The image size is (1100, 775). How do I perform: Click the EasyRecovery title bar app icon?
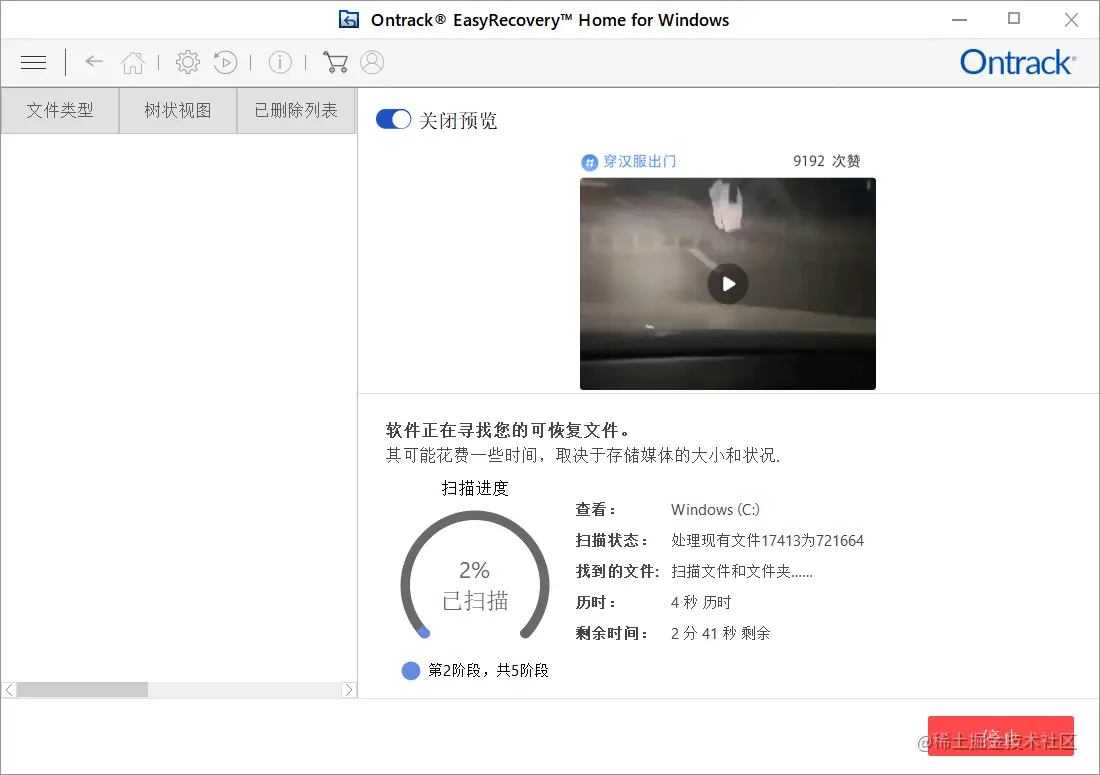[x=349, y=20]
